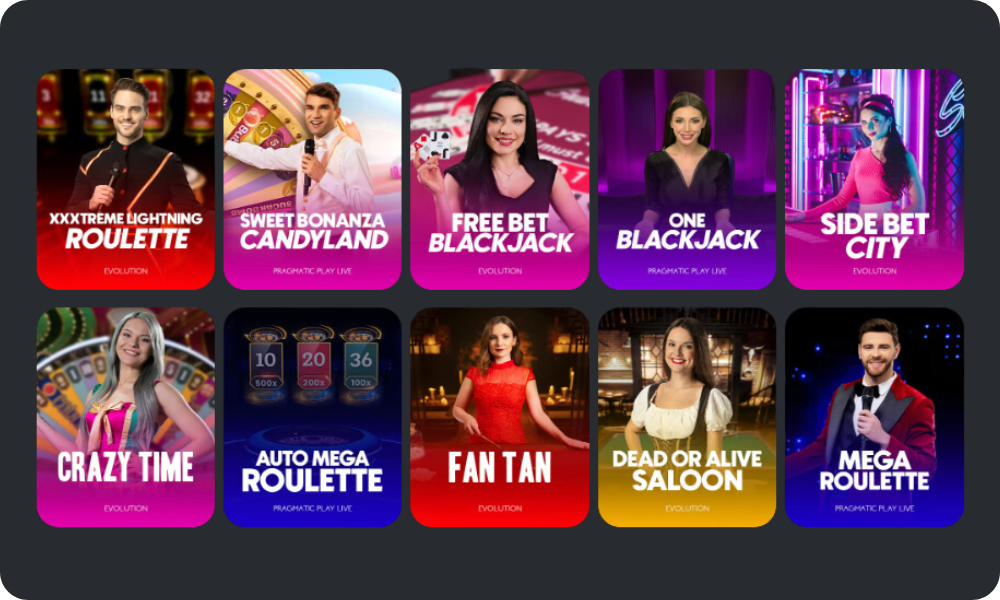This screenshot has height=600, width=1000.
Task: Click the 36 100x multiplier card
Action: pyautogui.click(x=360, y=365)
